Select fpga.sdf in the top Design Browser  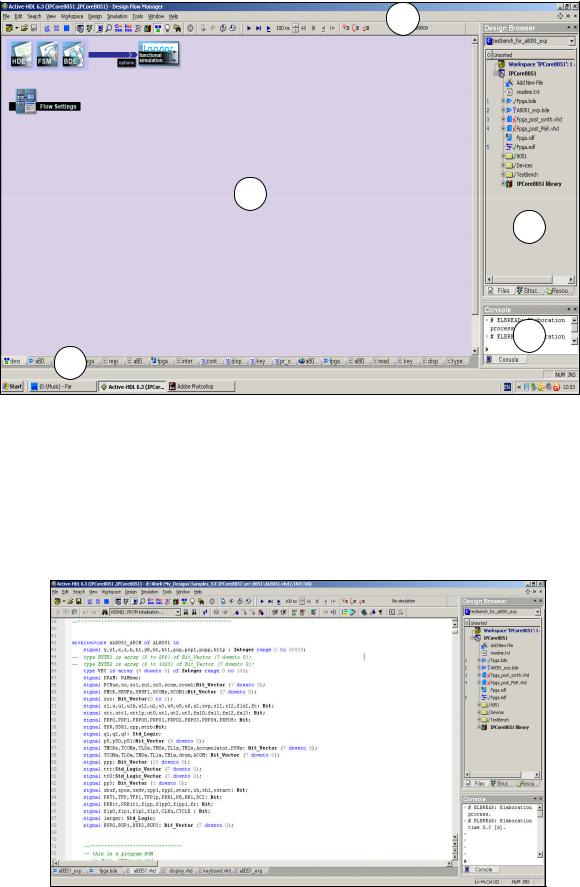tap(525, 137)
